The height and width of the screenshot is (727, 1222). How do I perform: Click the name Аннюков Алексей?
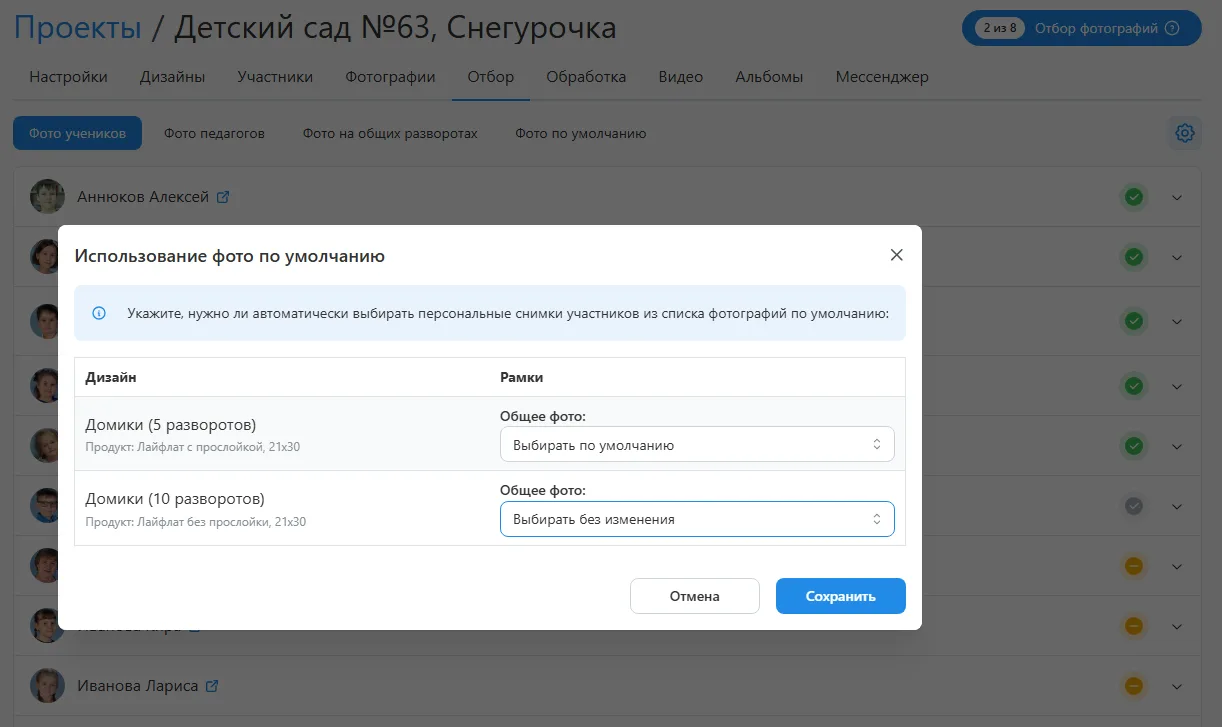pyautogui.click(x=143, y=197)
